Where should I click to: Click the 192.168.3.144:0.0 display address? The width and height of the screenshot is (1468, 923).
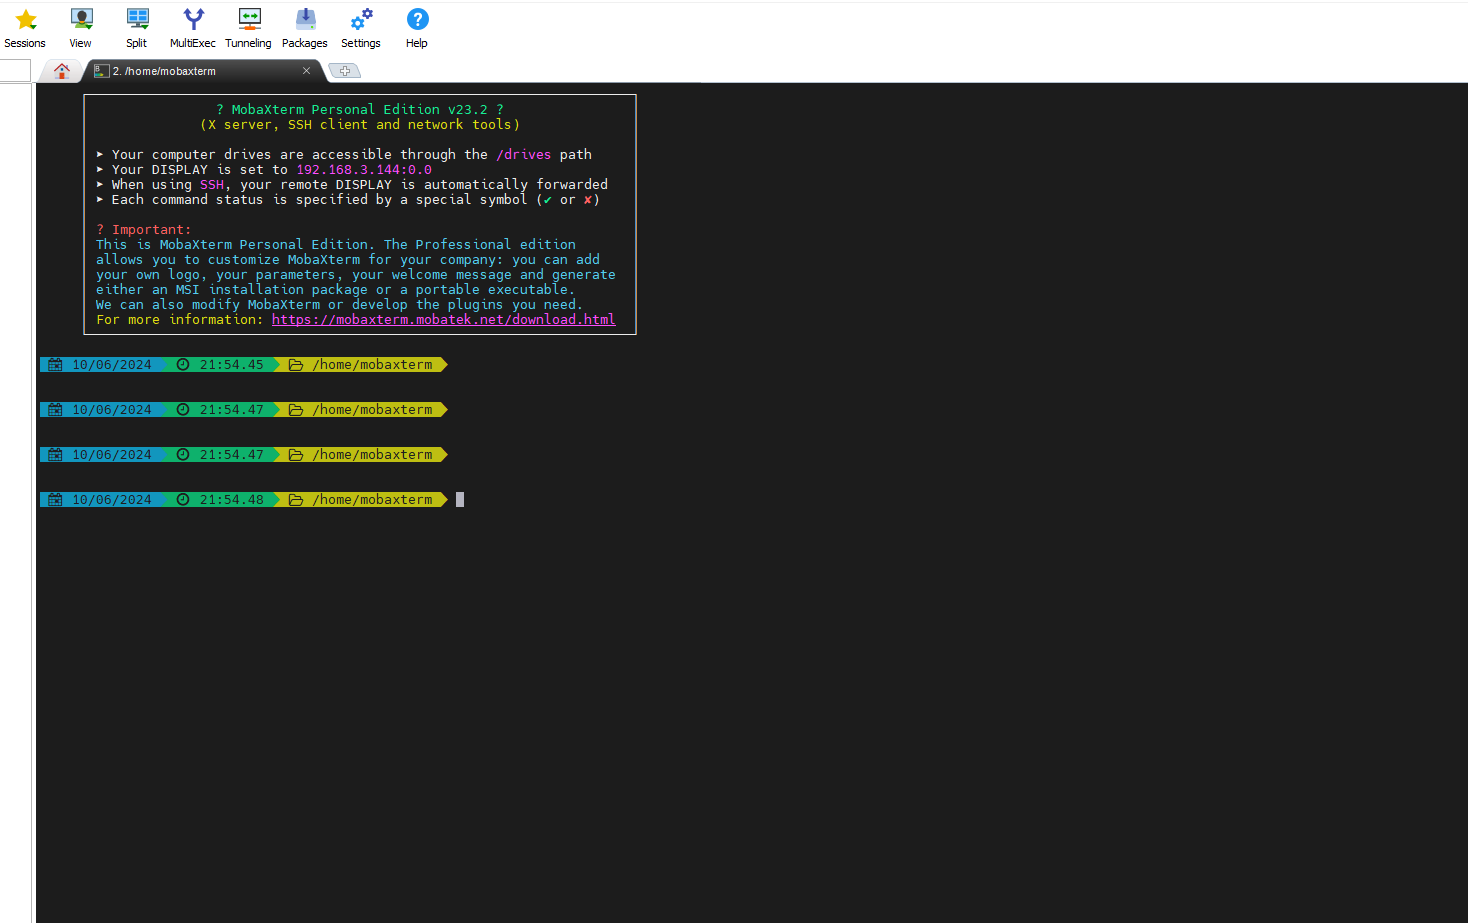tap(364, 170)
